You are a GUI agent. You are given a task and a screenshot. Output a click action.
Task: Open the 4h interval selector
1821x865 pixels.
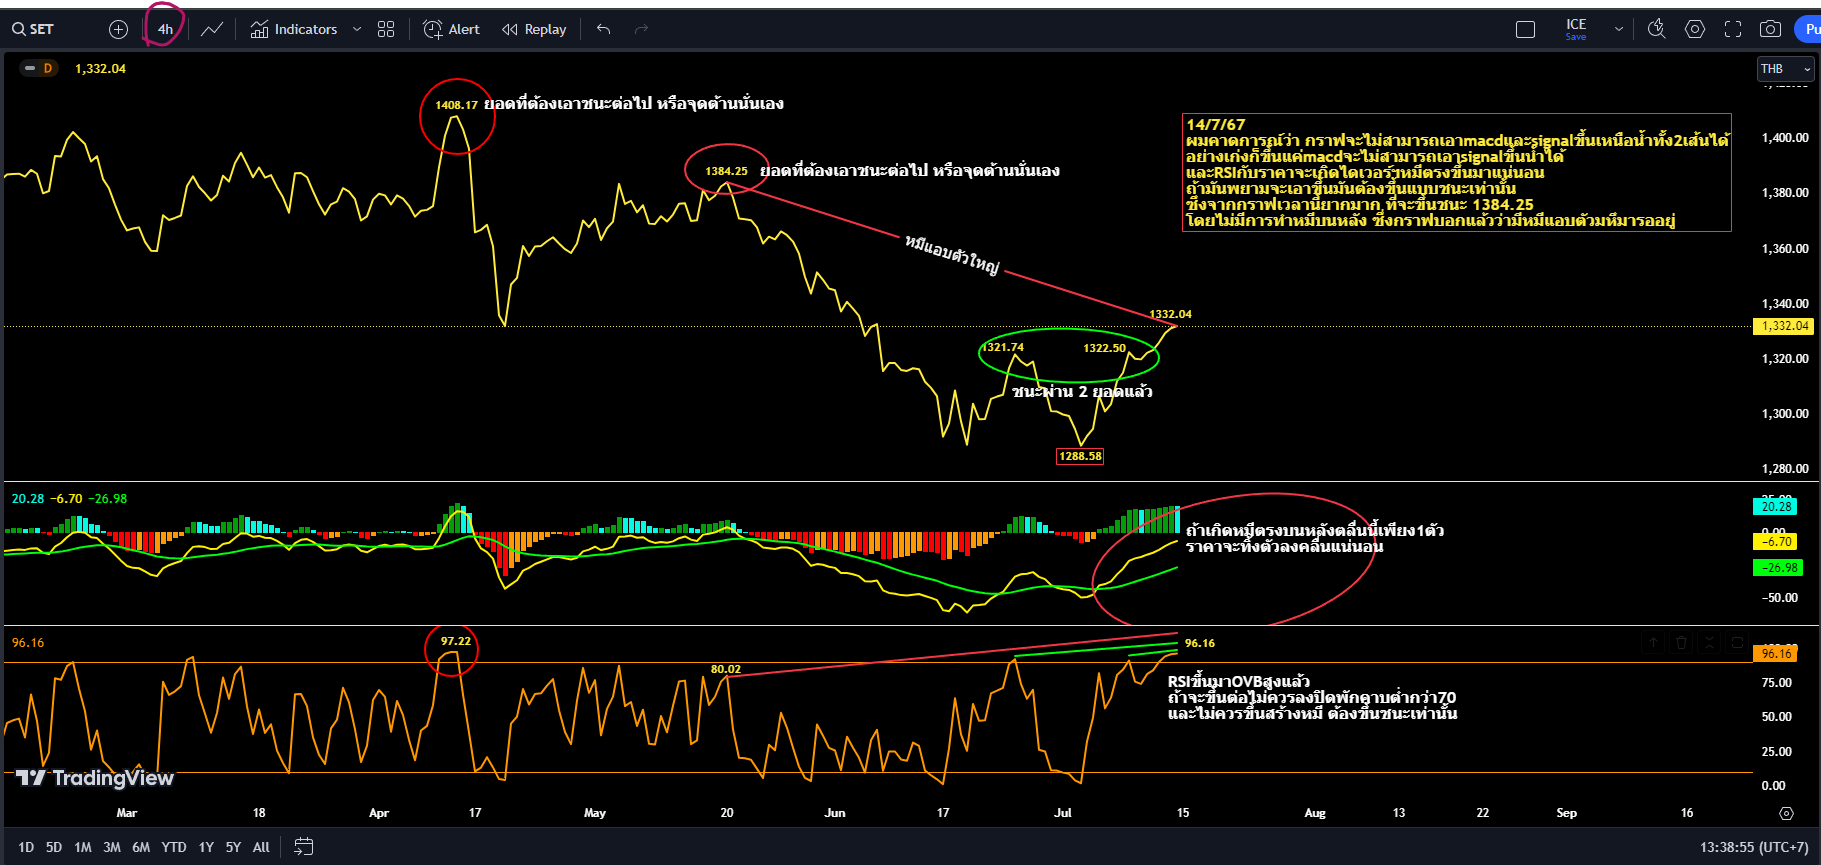[165, 29]
